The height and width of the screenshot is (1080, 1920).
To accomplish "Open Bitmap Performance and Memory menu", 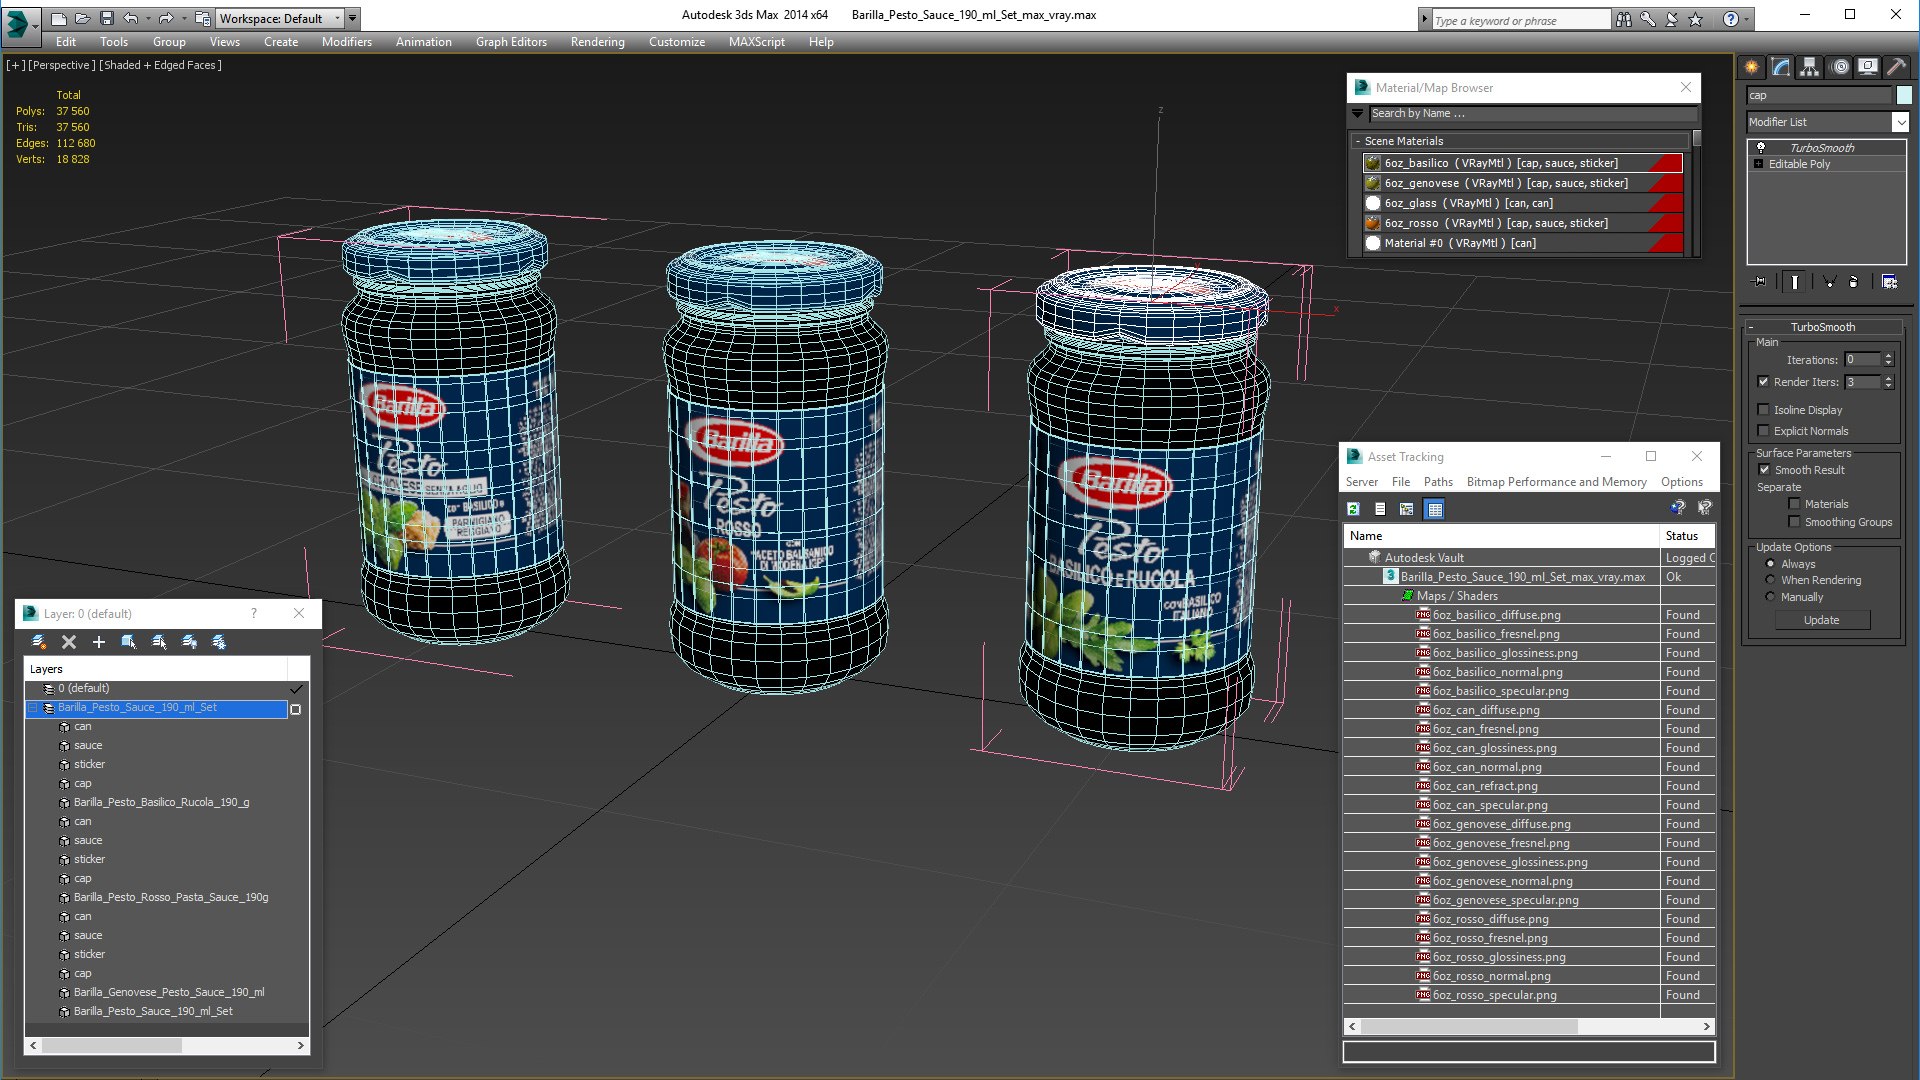I will 1556,482.
